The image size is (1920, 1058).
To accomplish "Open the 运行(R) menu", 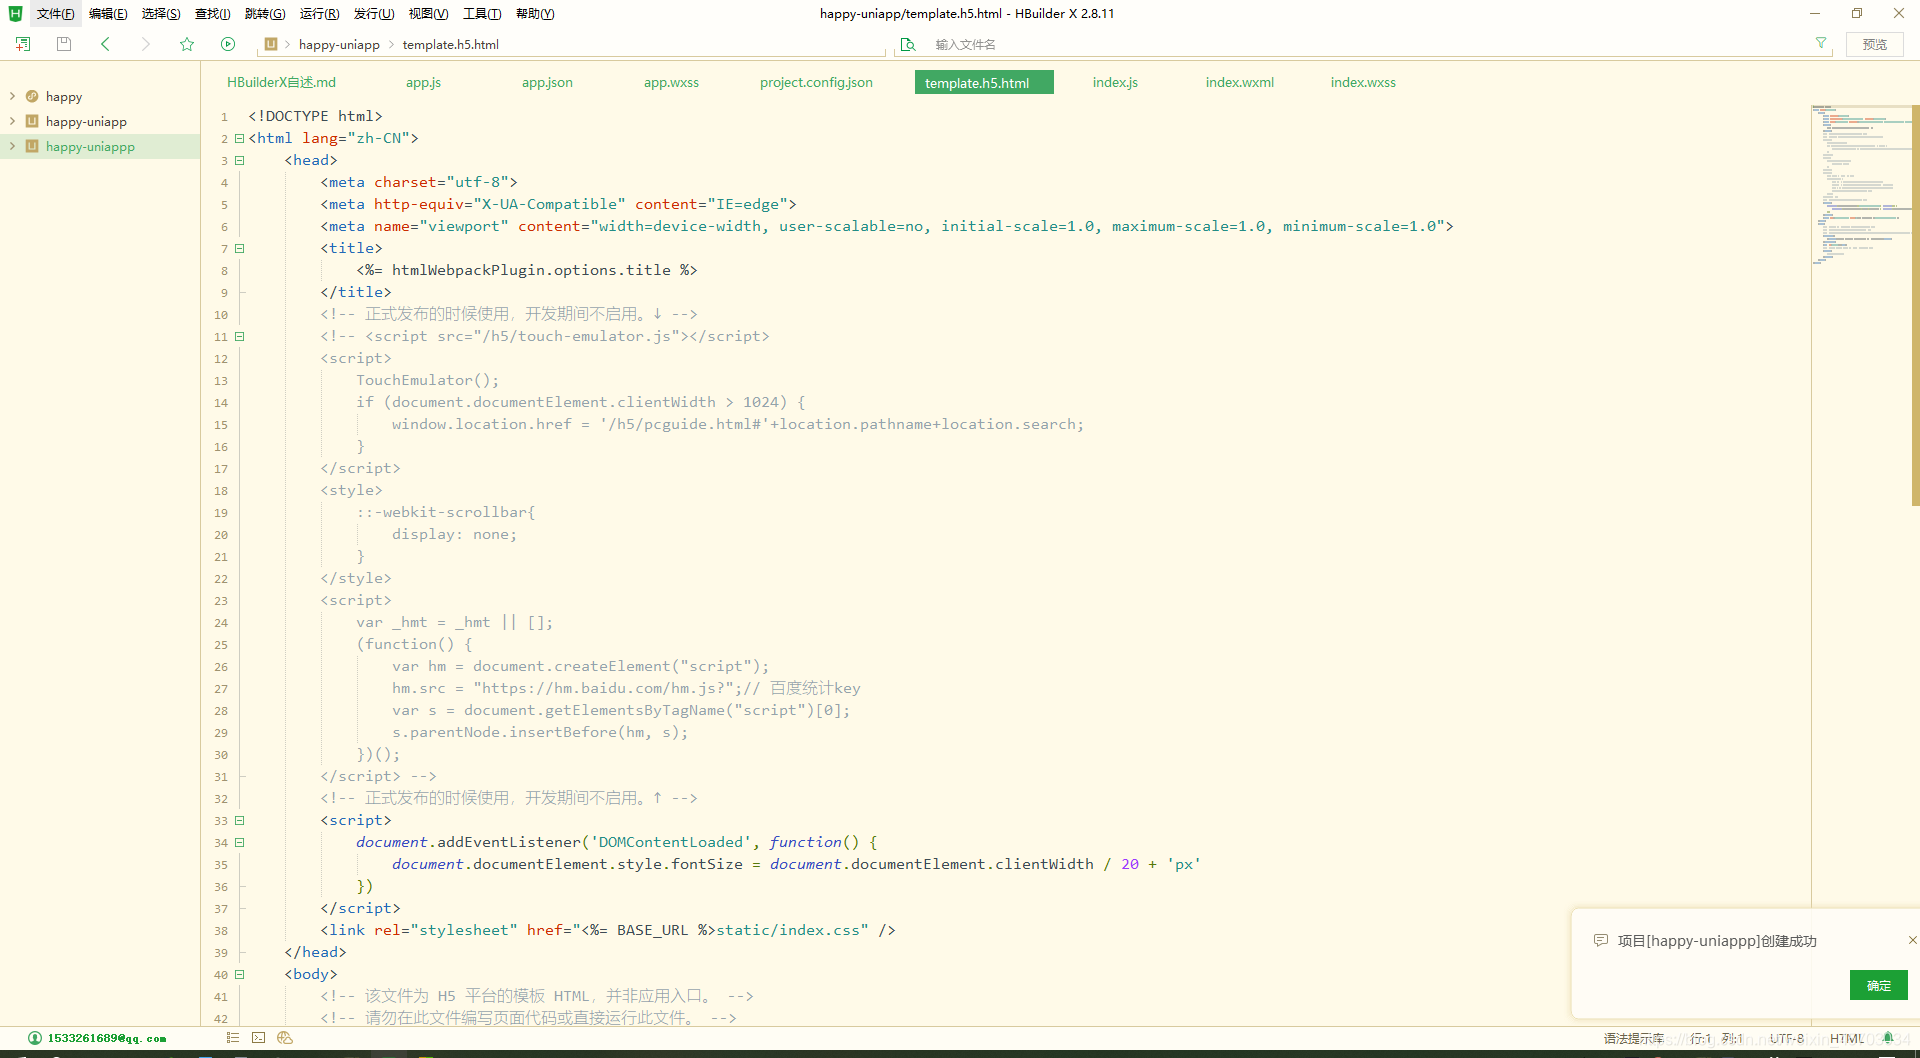I will tap(319, 13).
